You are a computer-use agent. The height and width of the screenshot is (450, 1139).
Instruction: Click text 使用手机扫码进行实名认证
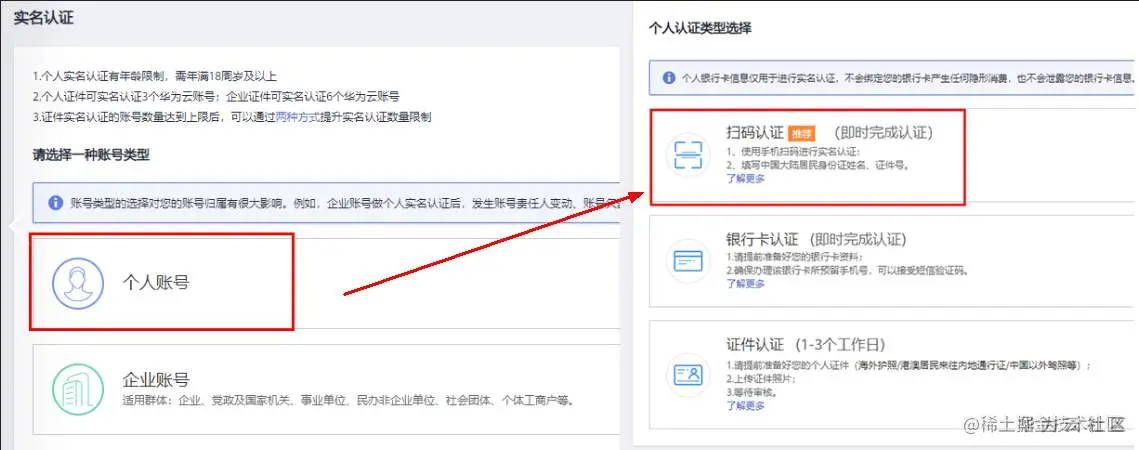793,152
